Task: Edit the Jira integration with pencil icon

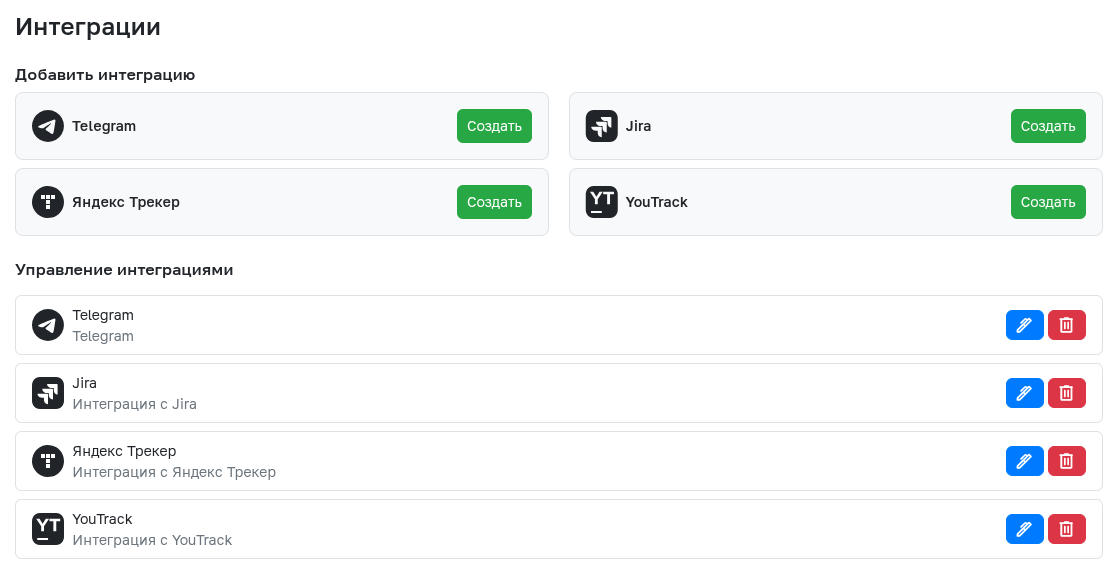Action: click(1024, 393)
